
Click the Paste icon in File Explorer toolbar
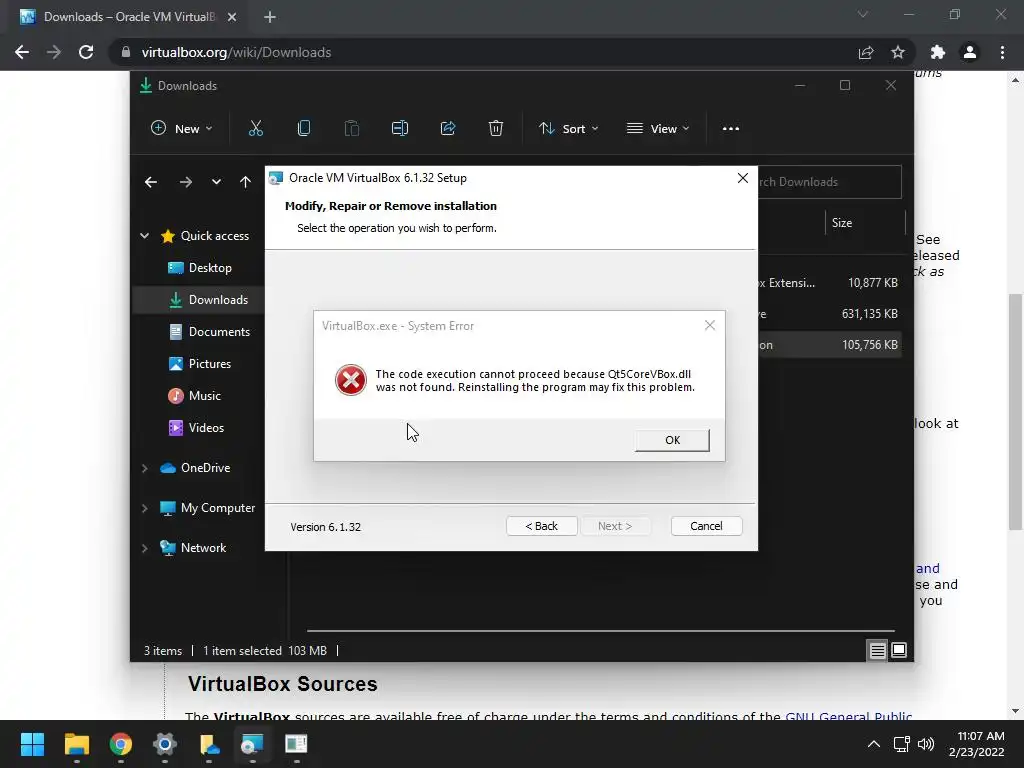coord(351,129)
